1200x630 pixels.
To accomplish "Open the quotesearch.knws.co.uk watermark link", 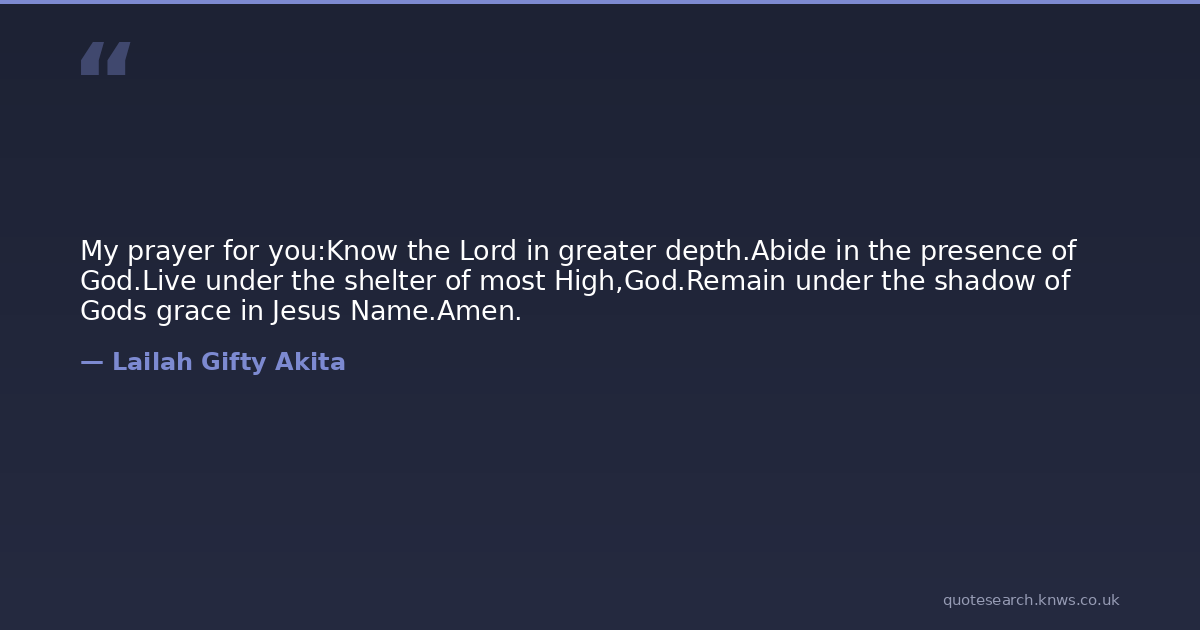I will (x=1030, y=600).
